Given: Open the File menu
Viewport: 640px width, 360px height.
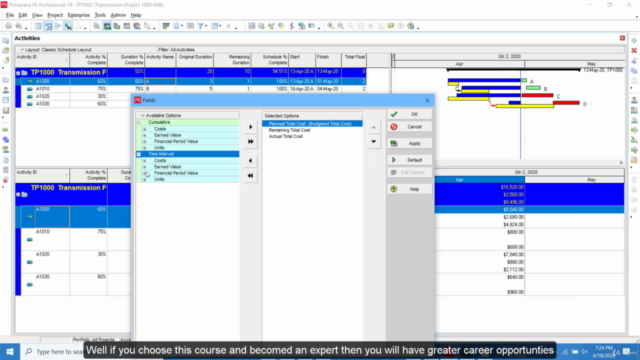Looking at the screenshot, I should 10,15.
